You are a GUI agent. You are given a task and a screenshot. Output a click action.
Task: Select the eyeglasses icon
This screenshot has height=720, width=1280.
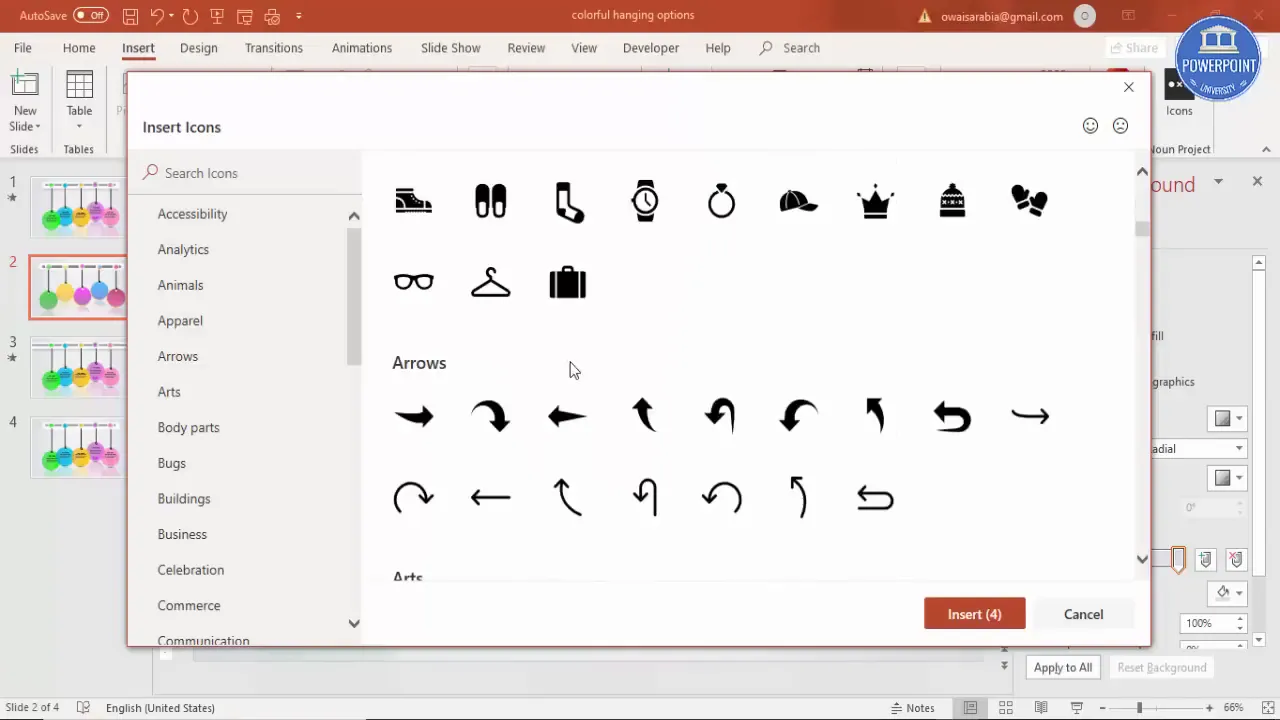[x=413, y=283]
